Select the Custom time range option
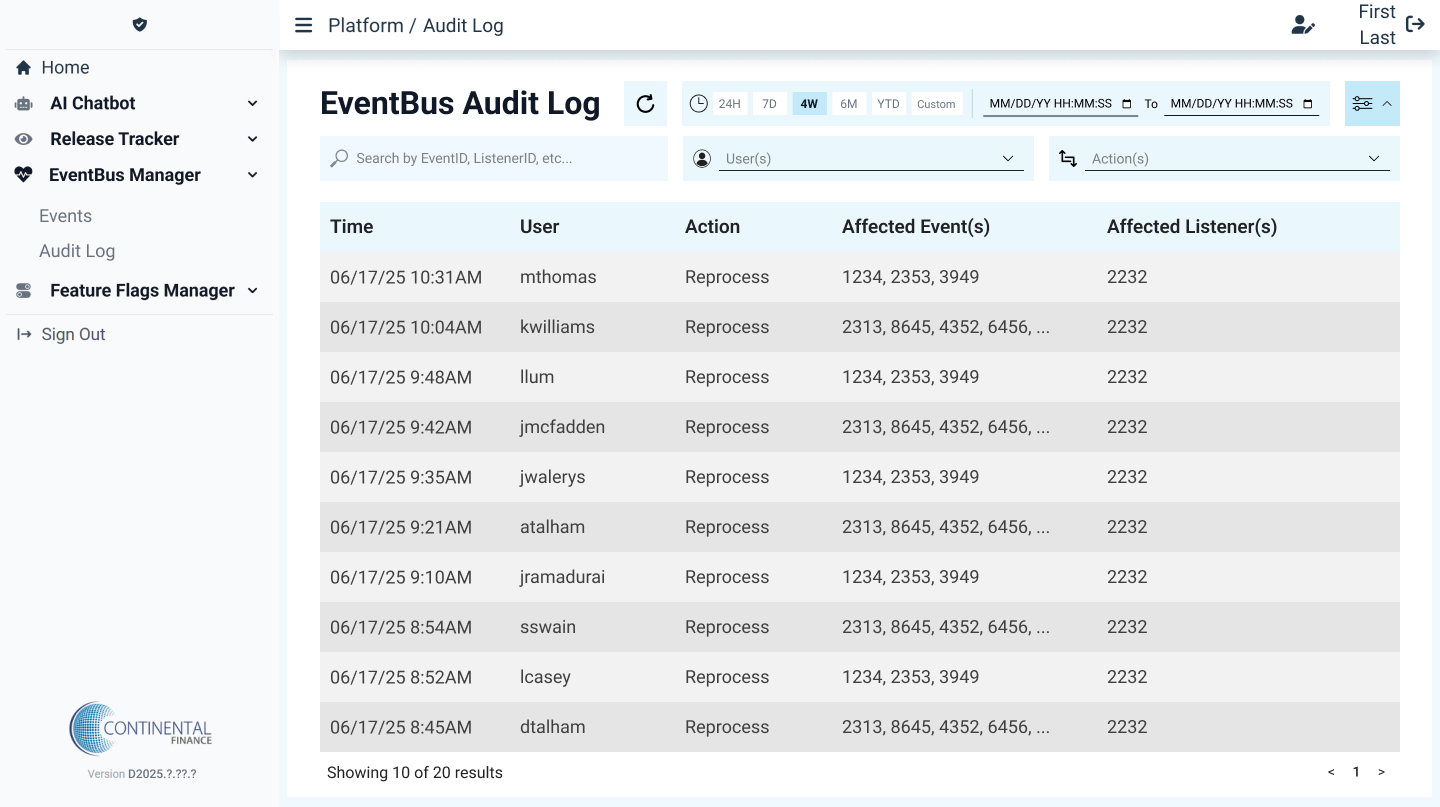Screen dimensions: 1440x807 pyautogui.click(x=936, y=104)
